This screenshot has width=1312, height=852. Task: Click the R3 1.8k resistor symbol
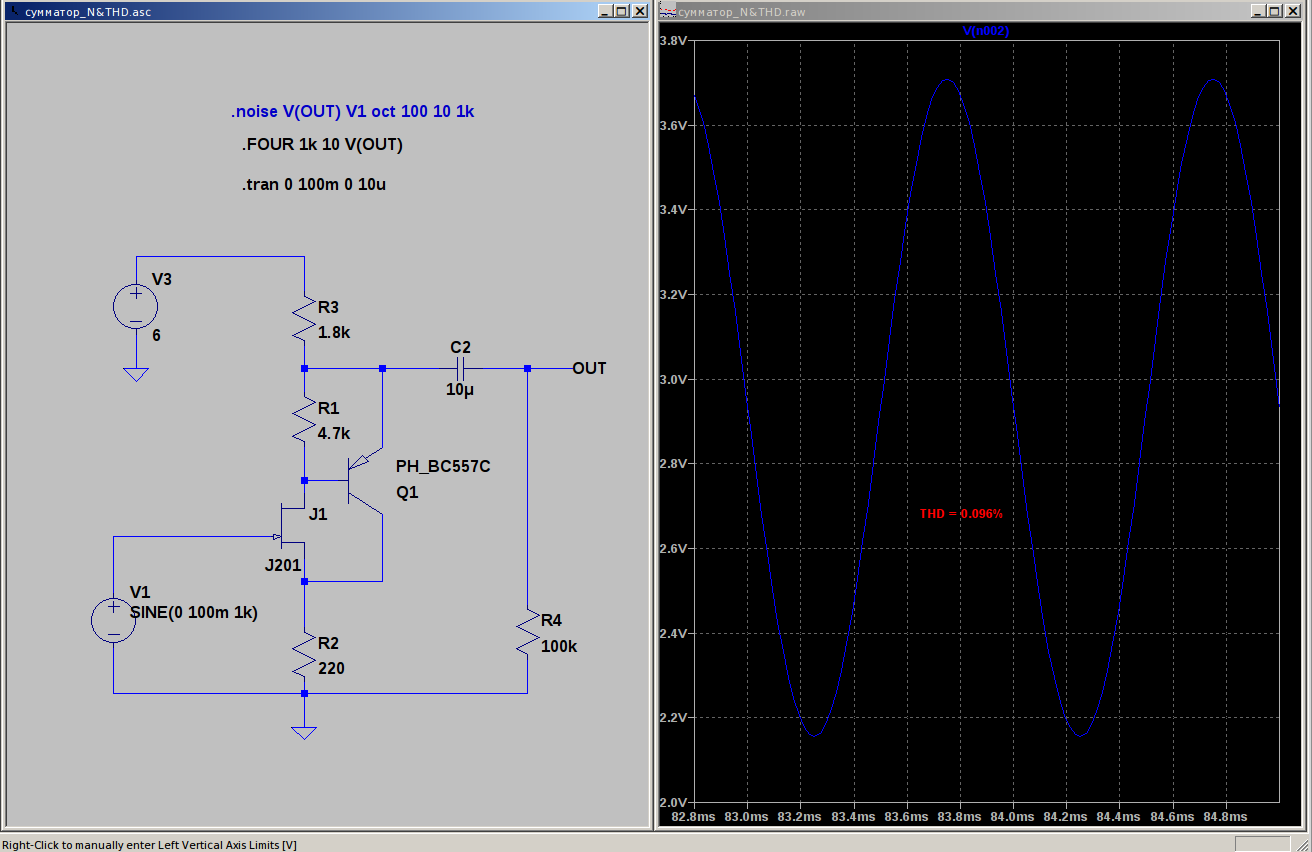tap(304, 320)
